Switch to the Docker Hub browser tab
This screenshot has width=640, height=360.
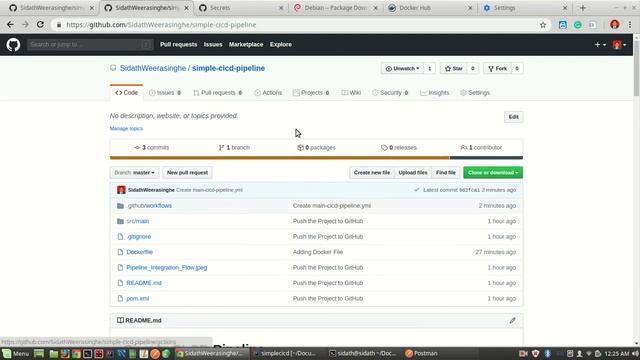[x=430, y=8]
